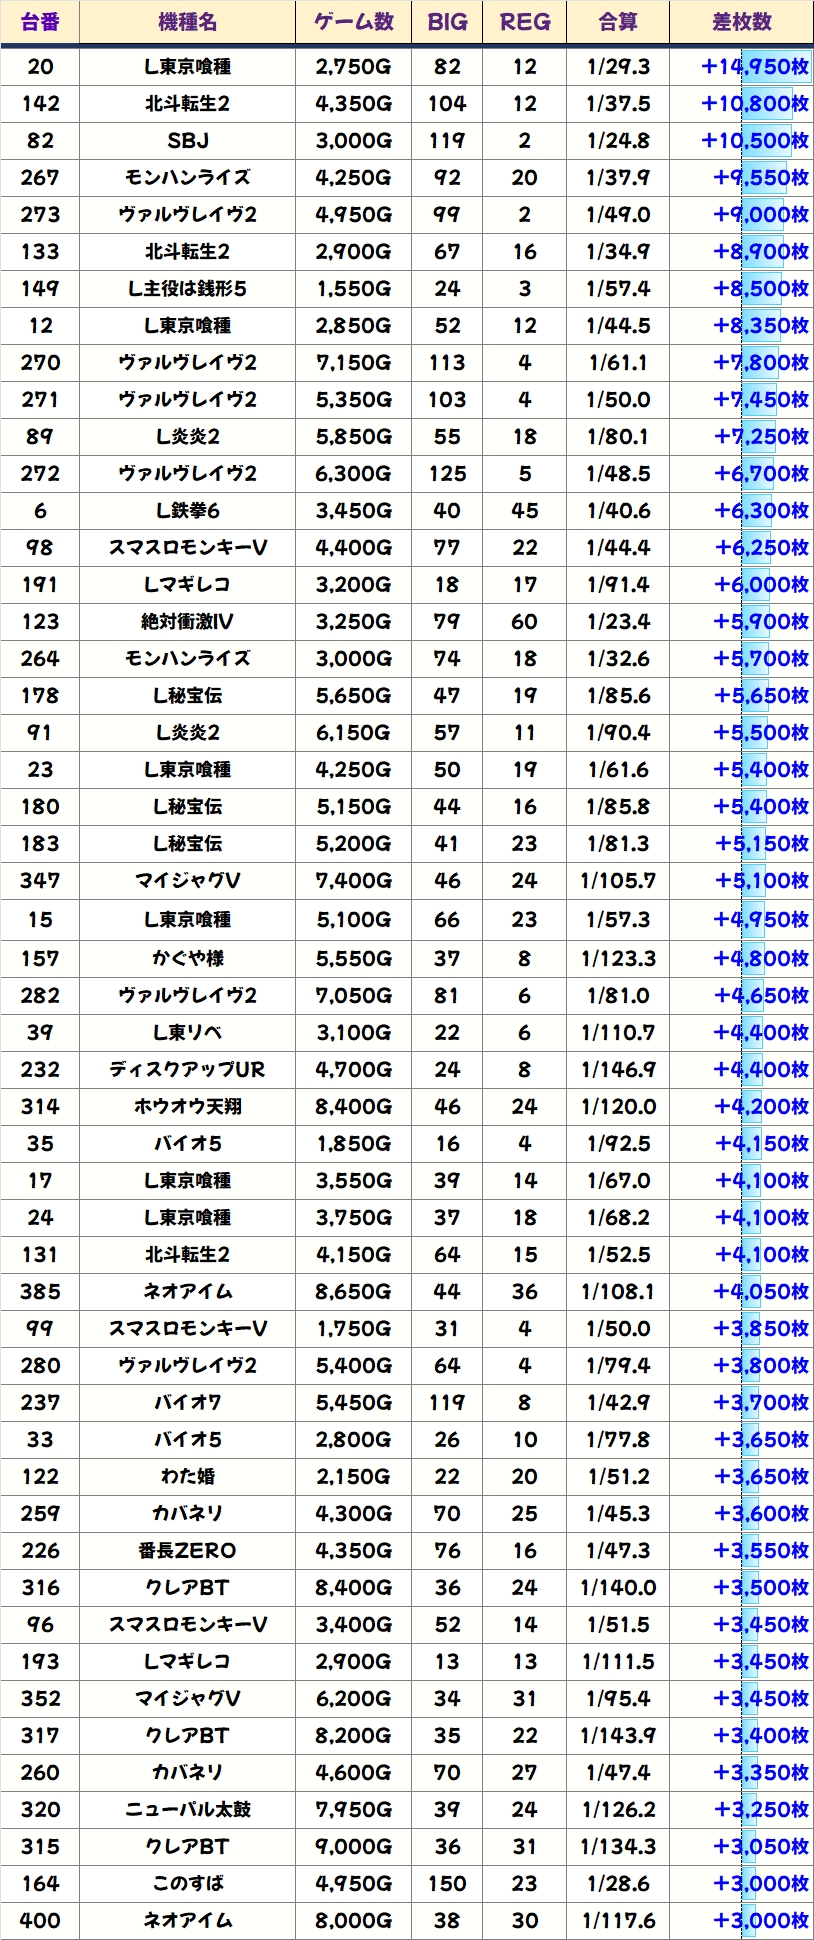This screenshot has width=814, height=1940.
Task: Select the ホウオウ天翔 machine name
Action: tap(187, 1107)
